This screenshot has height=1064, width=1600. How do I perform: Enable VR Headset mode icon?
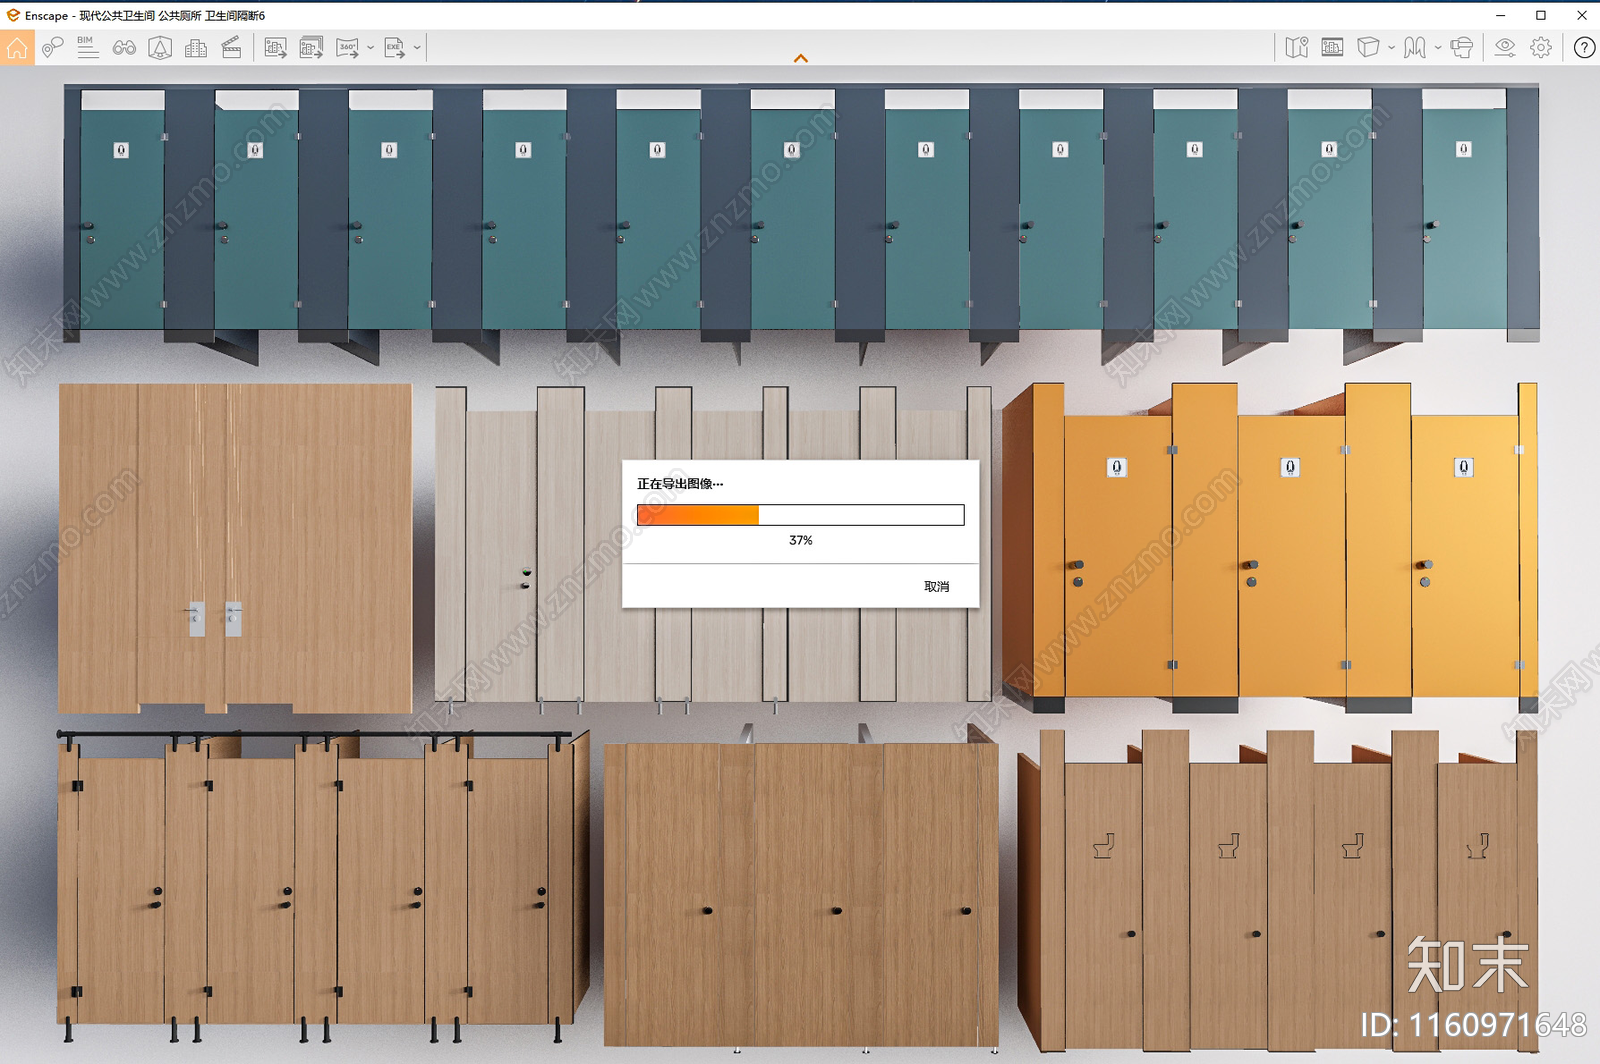tap(1462, 47)
